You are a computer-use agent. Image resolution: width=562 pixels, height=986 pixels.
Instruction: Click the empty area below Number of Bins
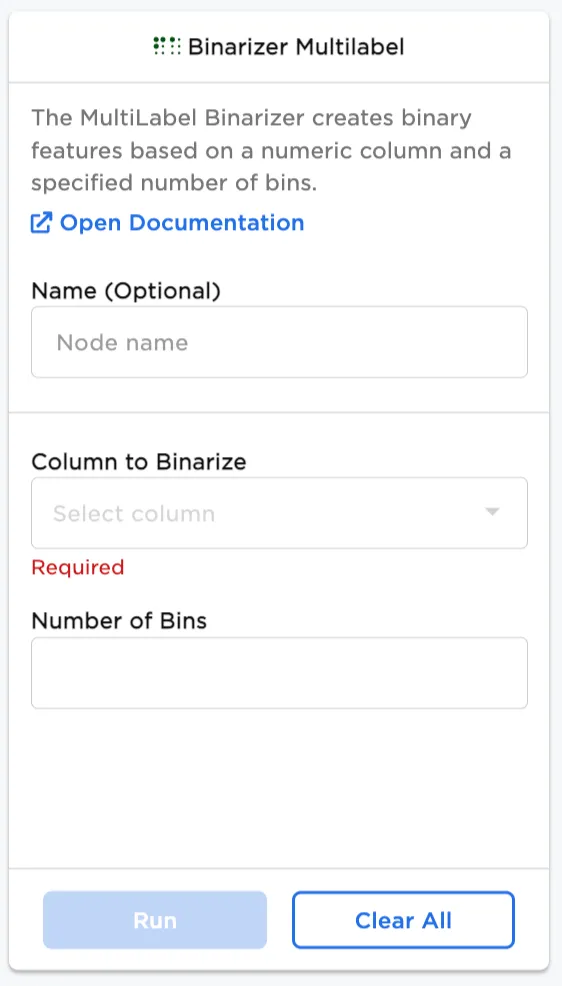(x=279, y=788)
